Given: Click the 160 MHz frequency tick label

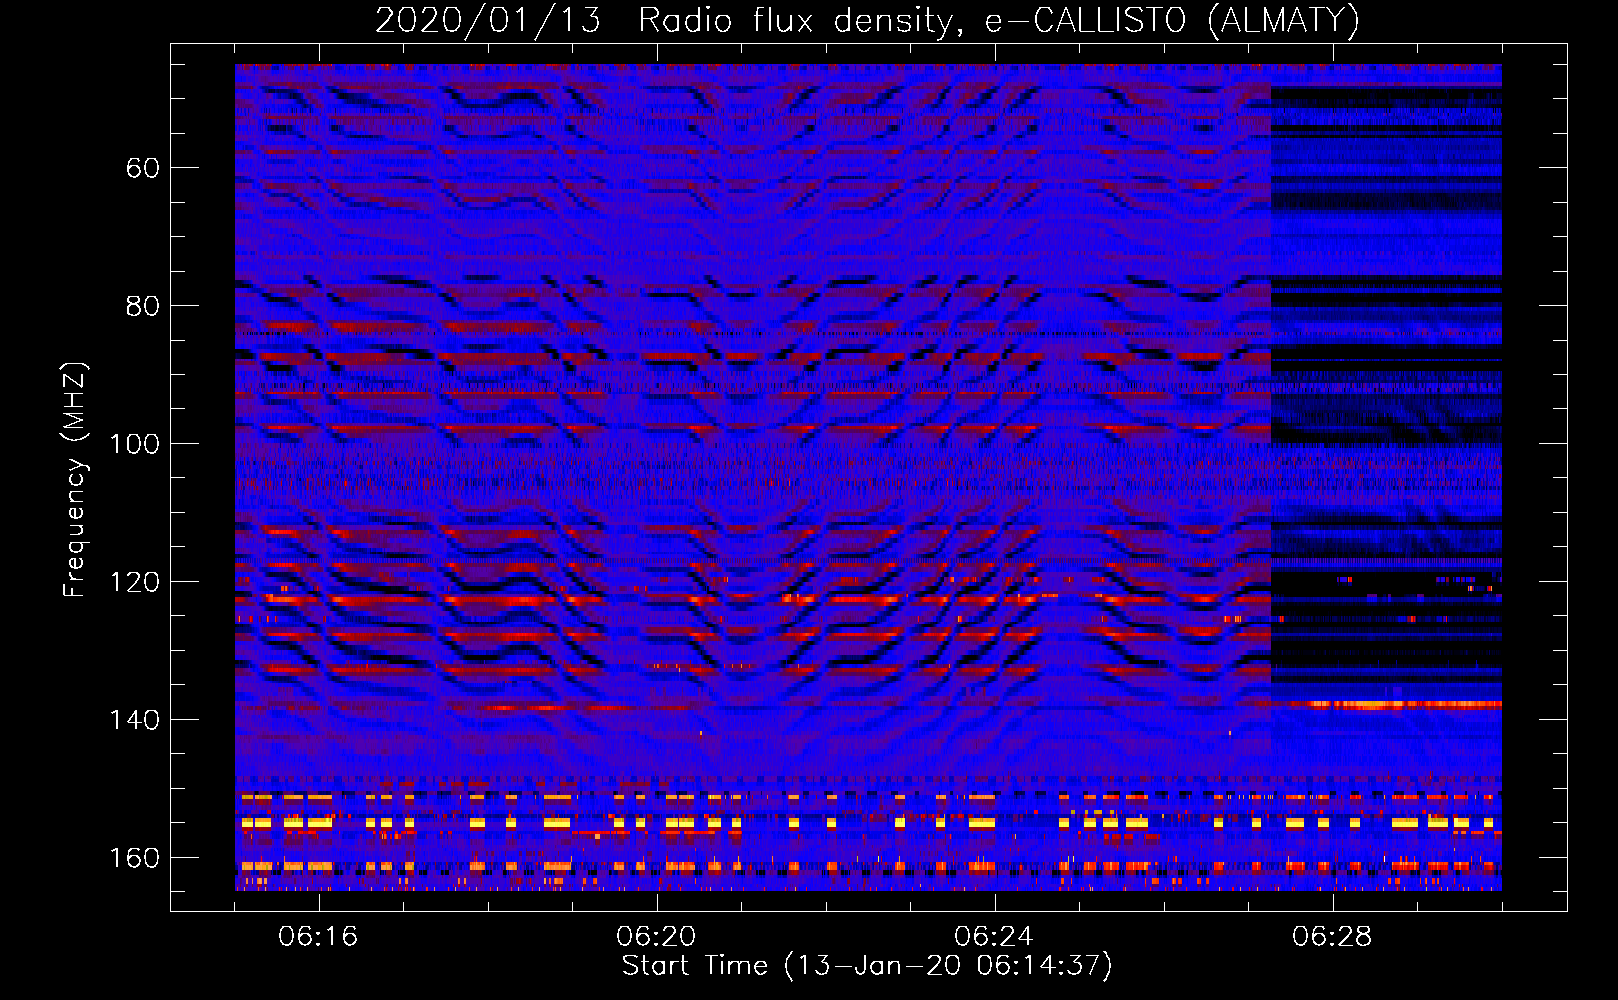Looking at the screenshot, I should pos(134,858).
